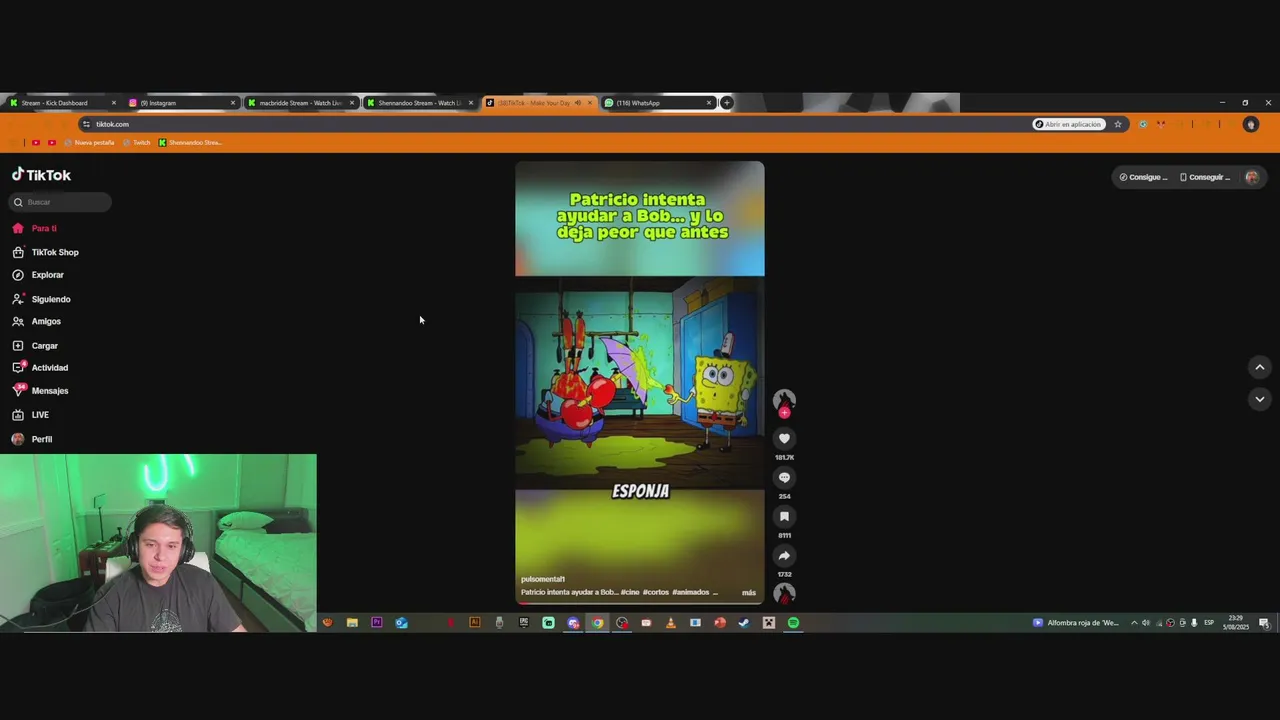Screen dimensions: 1280x720
Task: Switch to the Shennandoo Stream tab
Action: click(x=419, y=103)
